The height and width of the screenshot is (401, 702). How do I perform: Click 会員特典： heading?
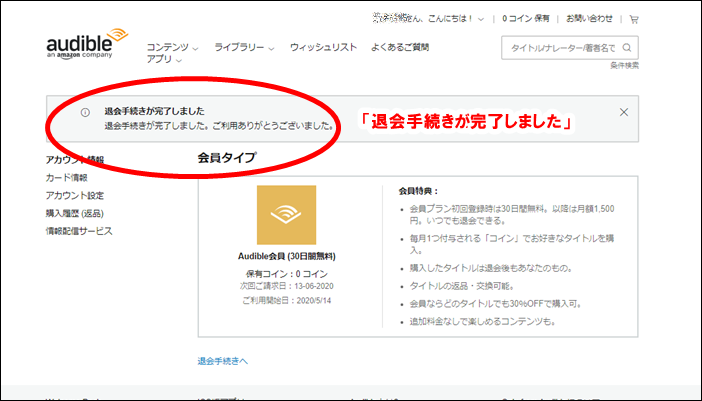click(419, 191)
